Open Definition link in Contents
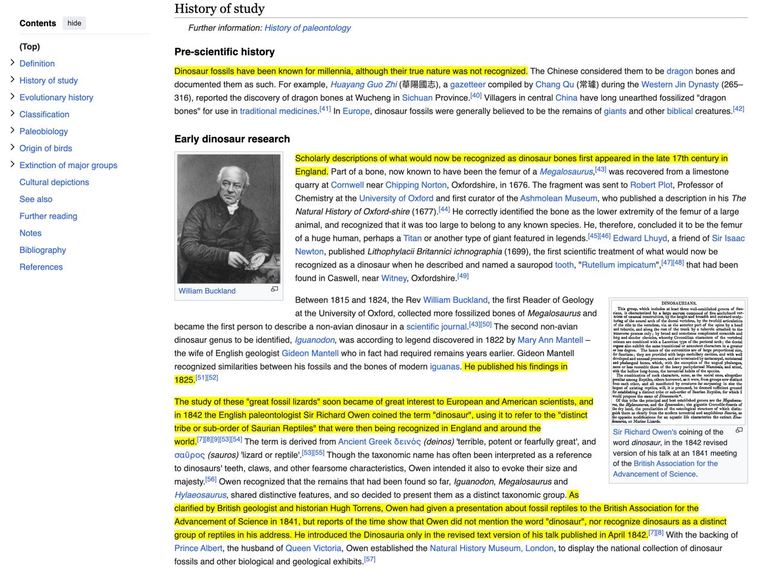 pyautogui.click(x=37, y=64)
